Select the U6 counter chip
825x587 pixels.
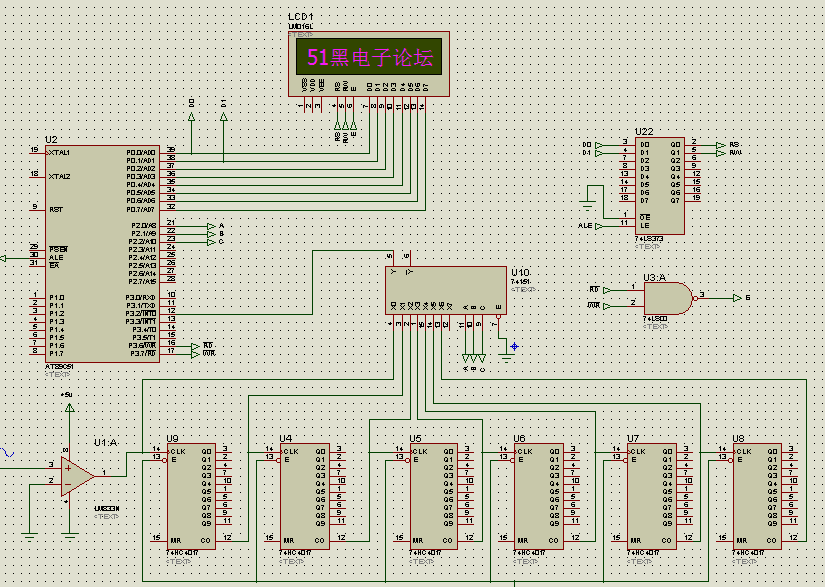click(539, 496)
